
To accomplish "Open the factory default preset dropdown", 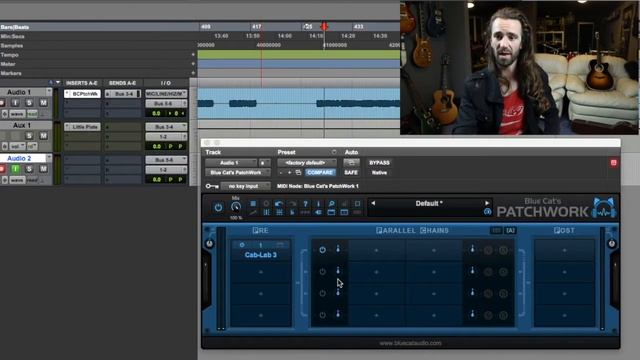I will (x=307, y=163).
